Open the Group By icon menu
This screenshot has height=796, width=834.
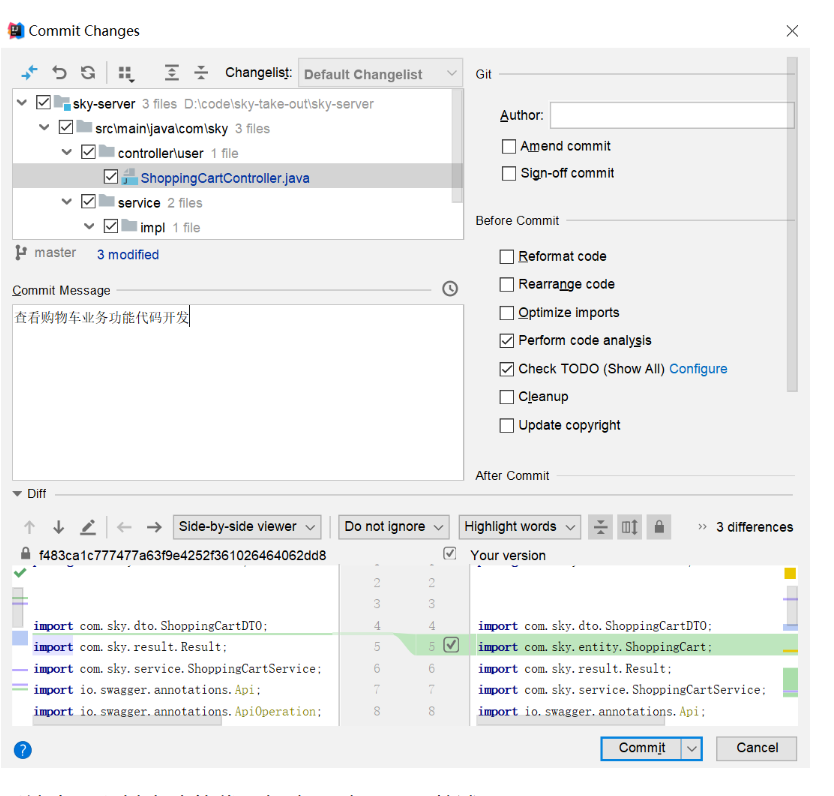(x=126, y=73)
